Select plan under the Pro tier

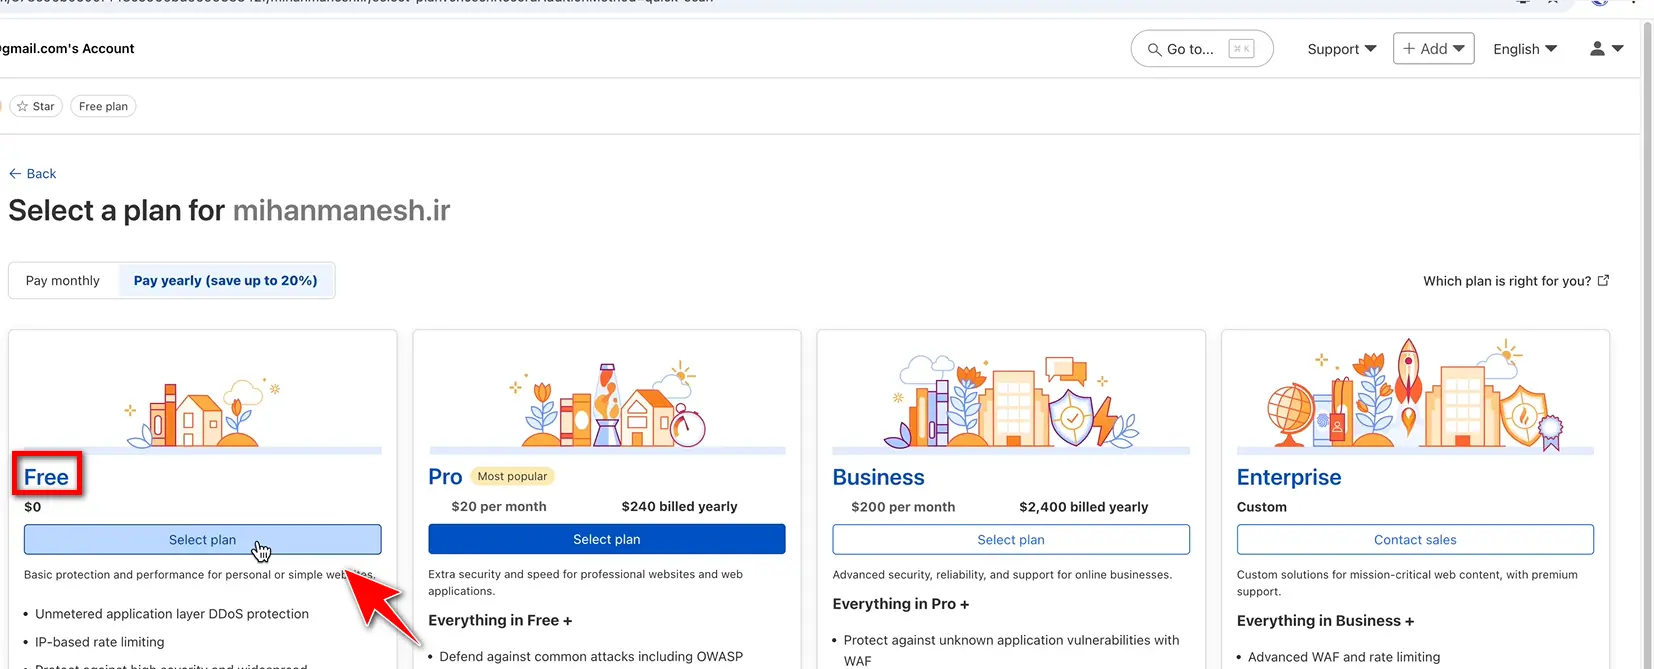coord(607,539)
